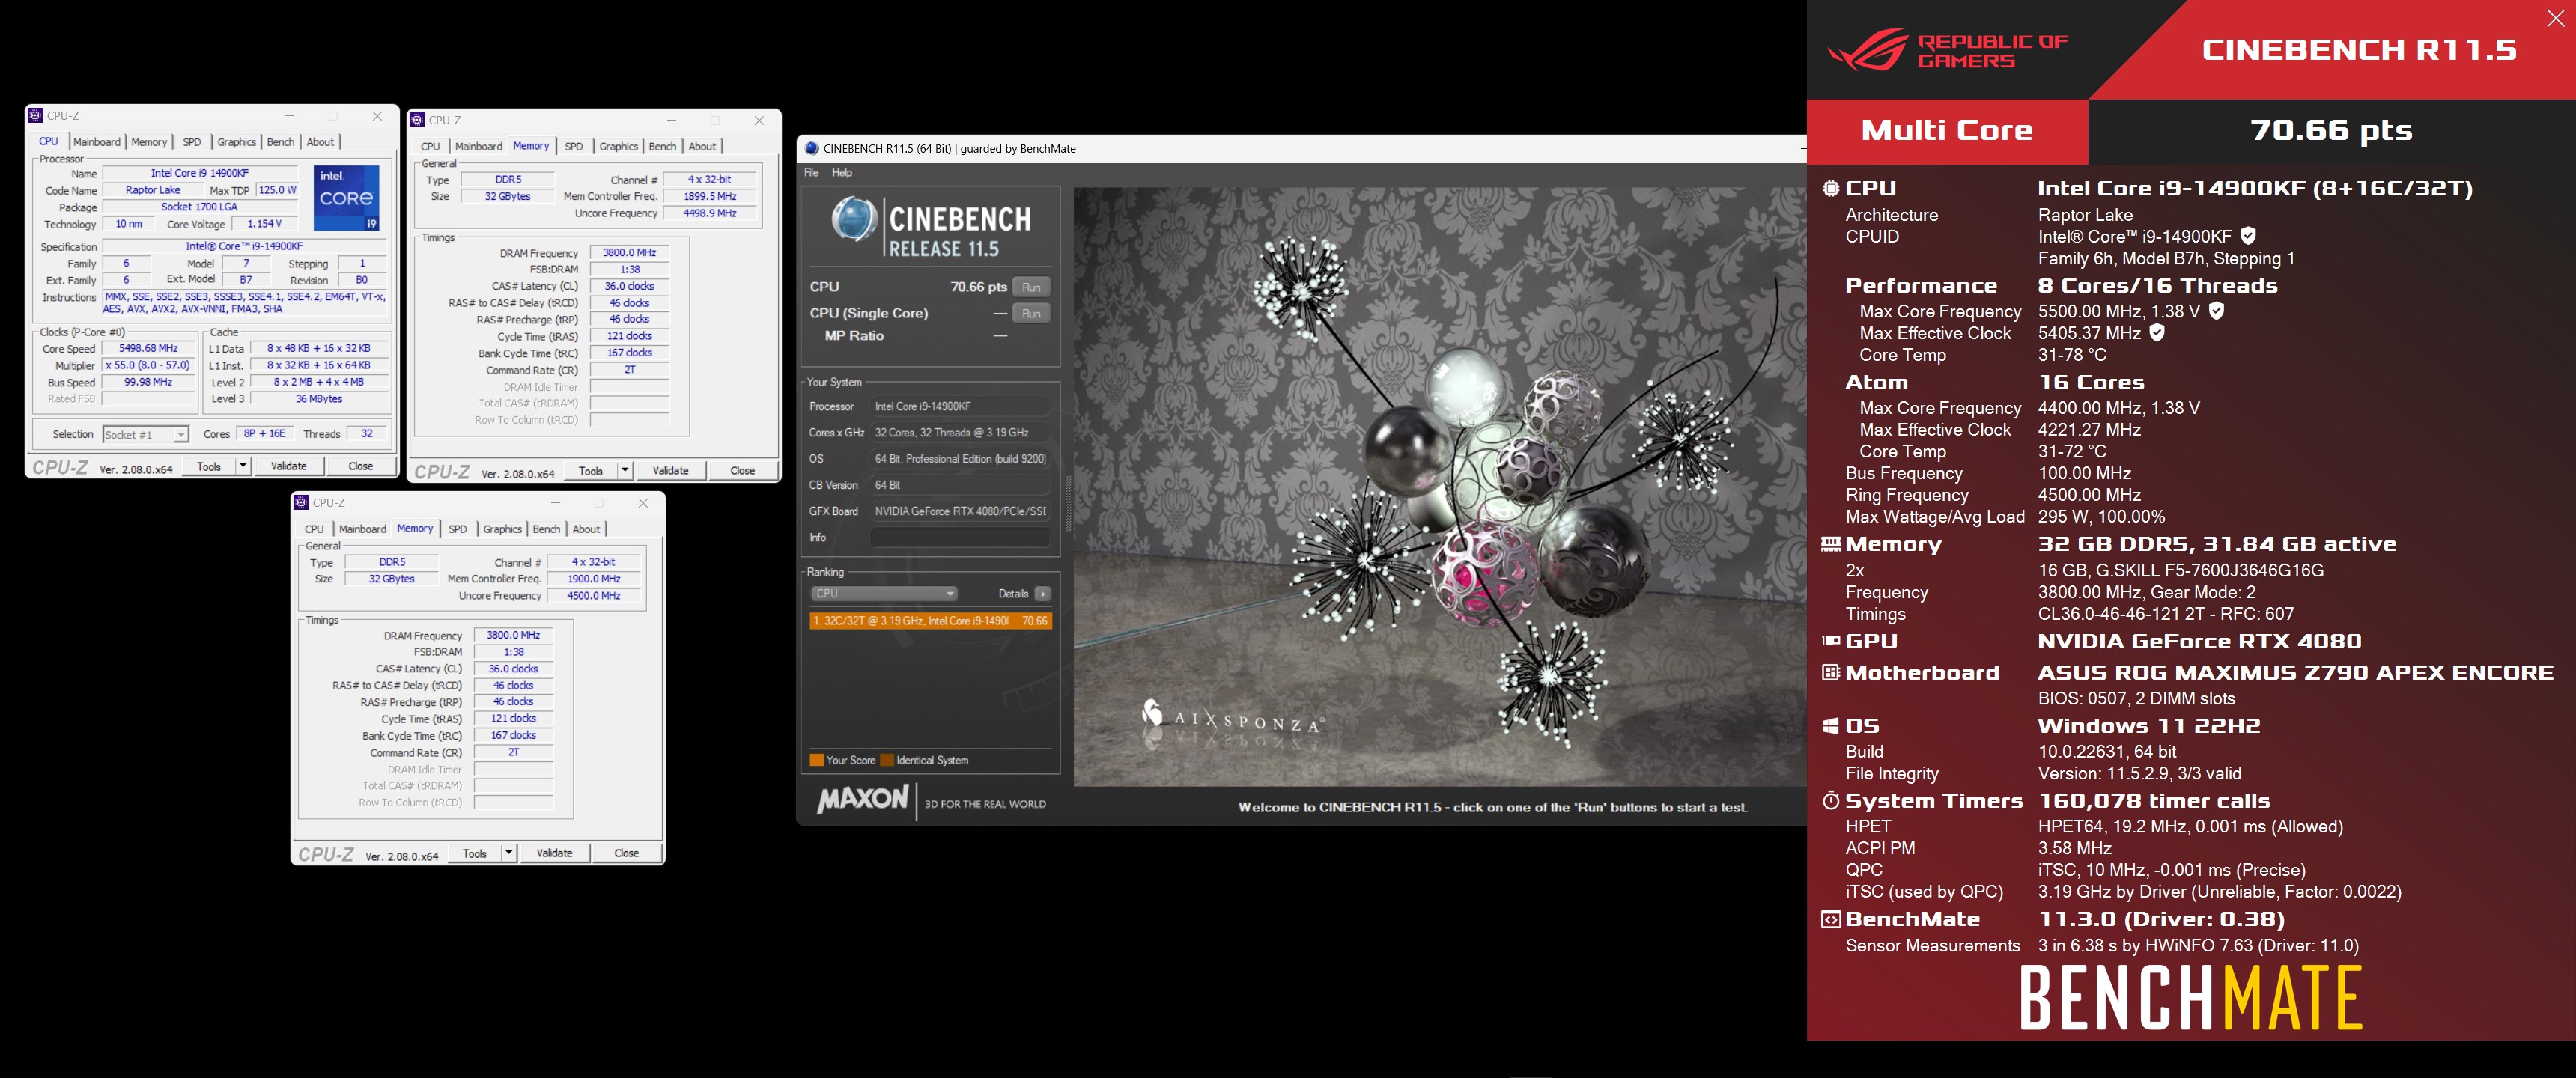2576x1078 pixels.
Task: Click the GFX Board field NVIDIA GeForce RTX 4080
Action: pos(960,512)
